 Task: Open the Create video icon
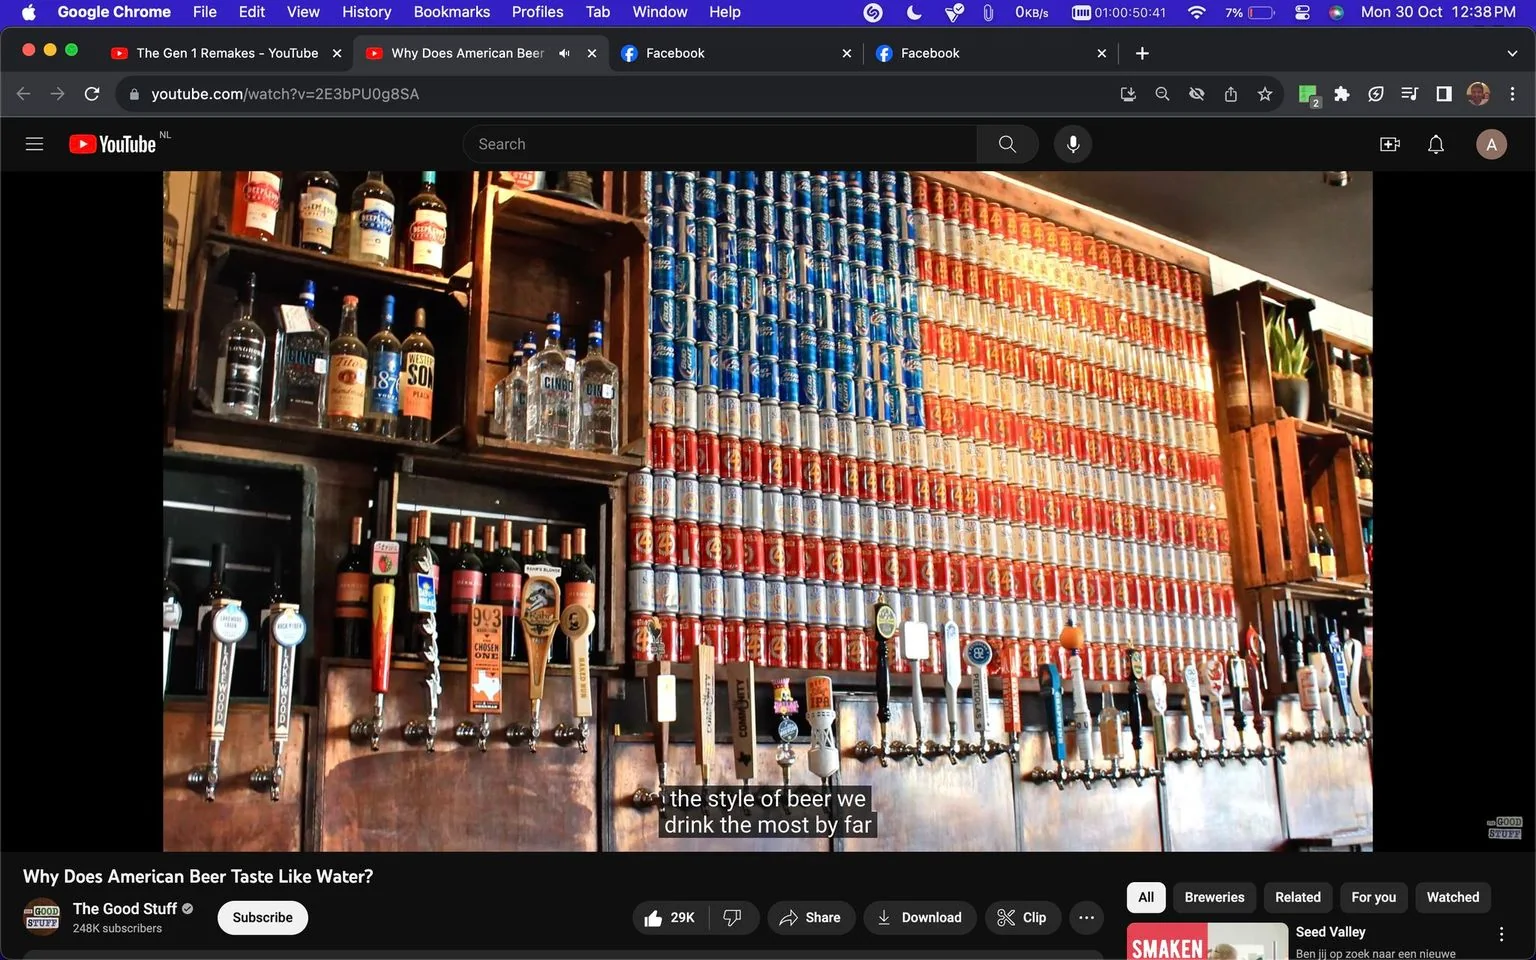coord(1390,144)
